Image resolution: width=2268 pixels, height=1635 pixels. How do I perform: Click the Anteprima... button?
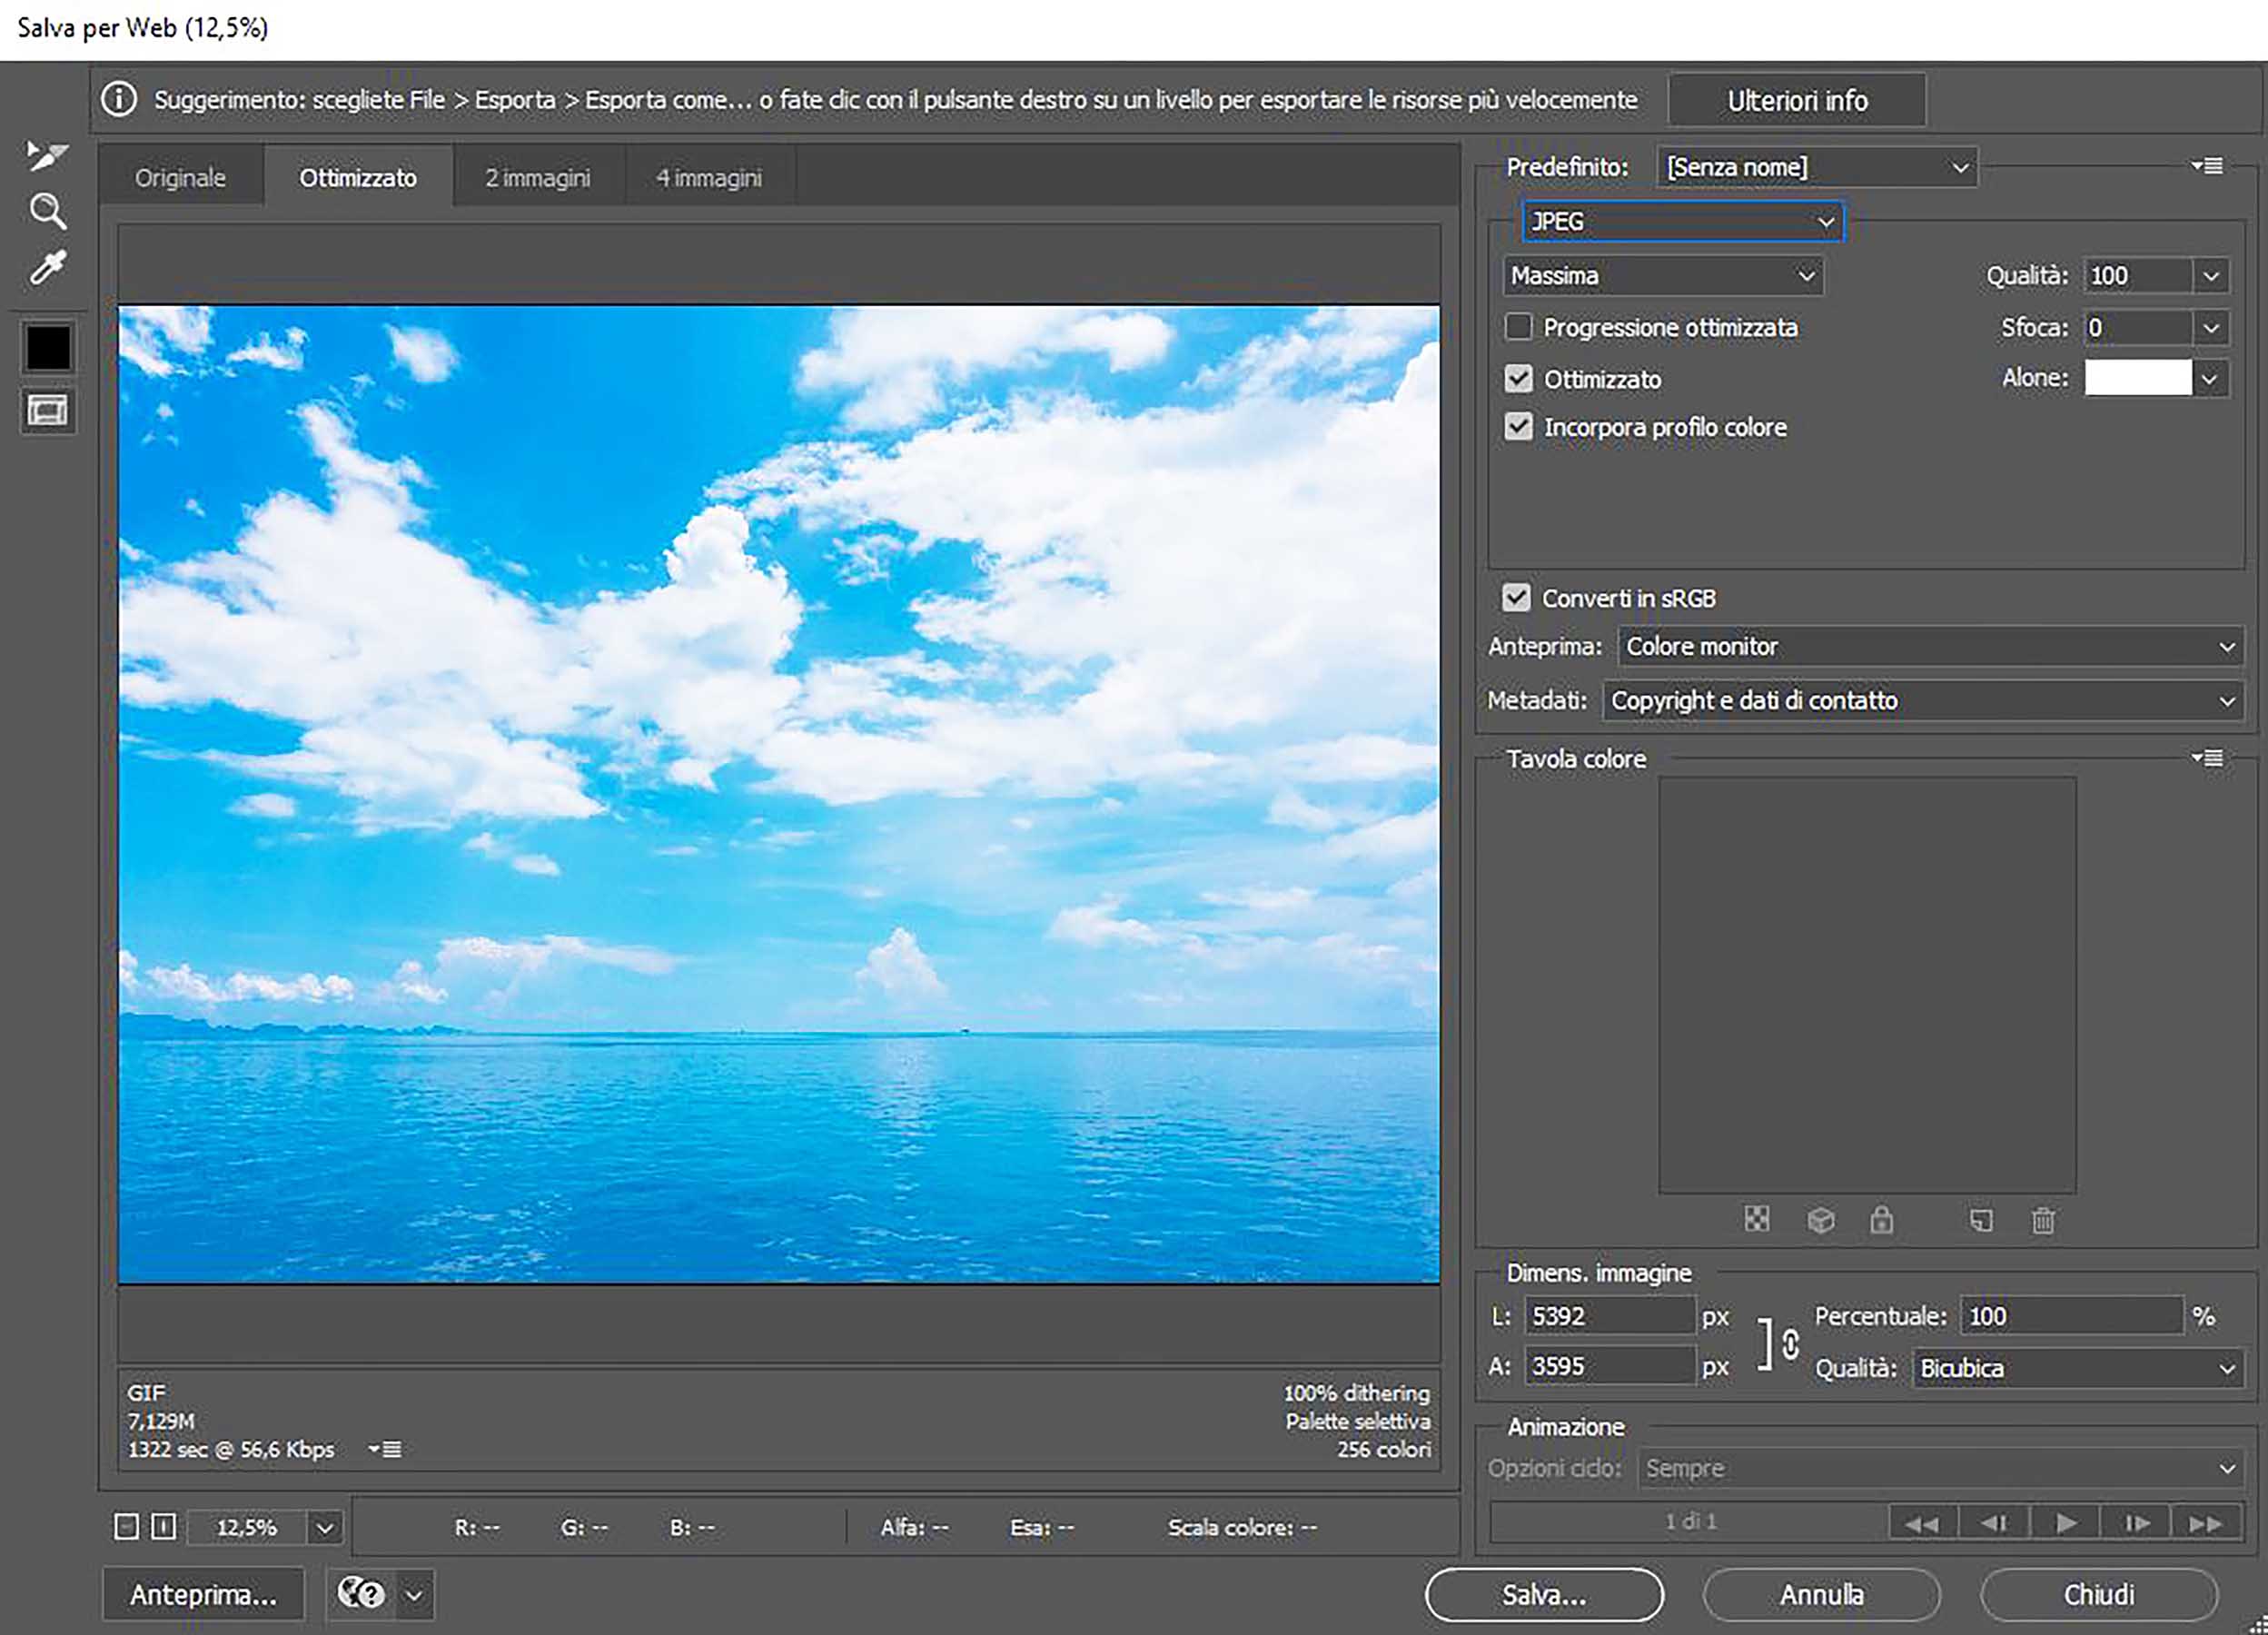(203, 1594)
